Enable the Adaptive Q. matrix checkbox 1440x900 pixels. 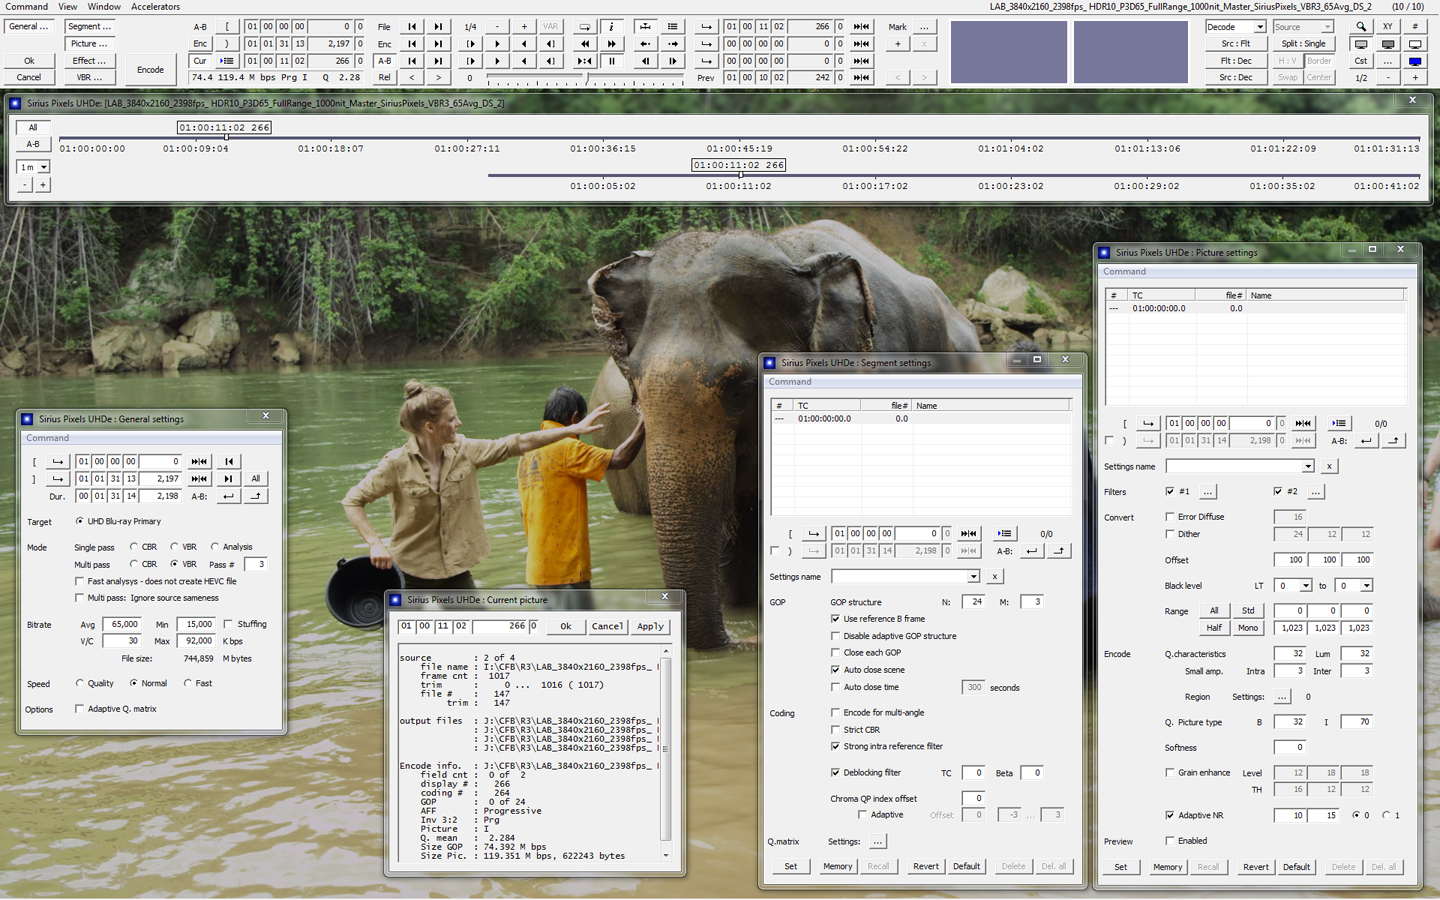tap(79, 709)
